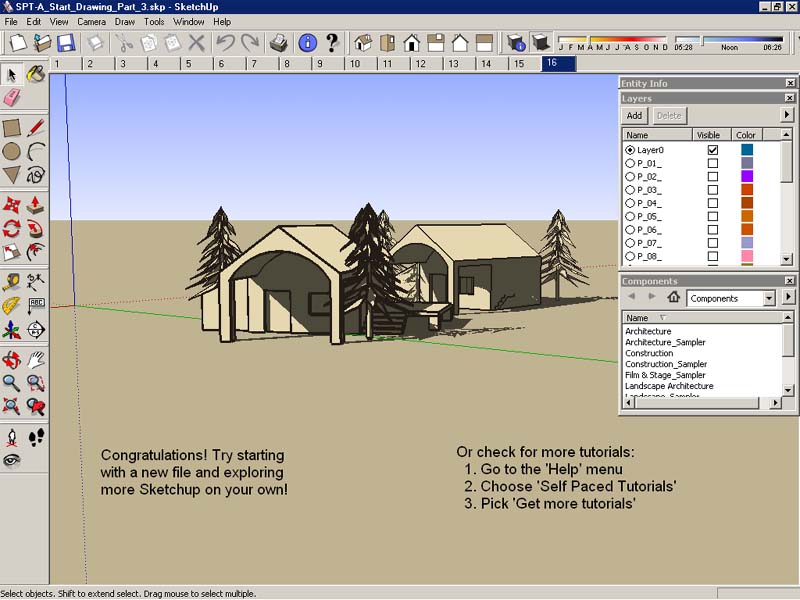Open the Edit menu

(34, 22)
